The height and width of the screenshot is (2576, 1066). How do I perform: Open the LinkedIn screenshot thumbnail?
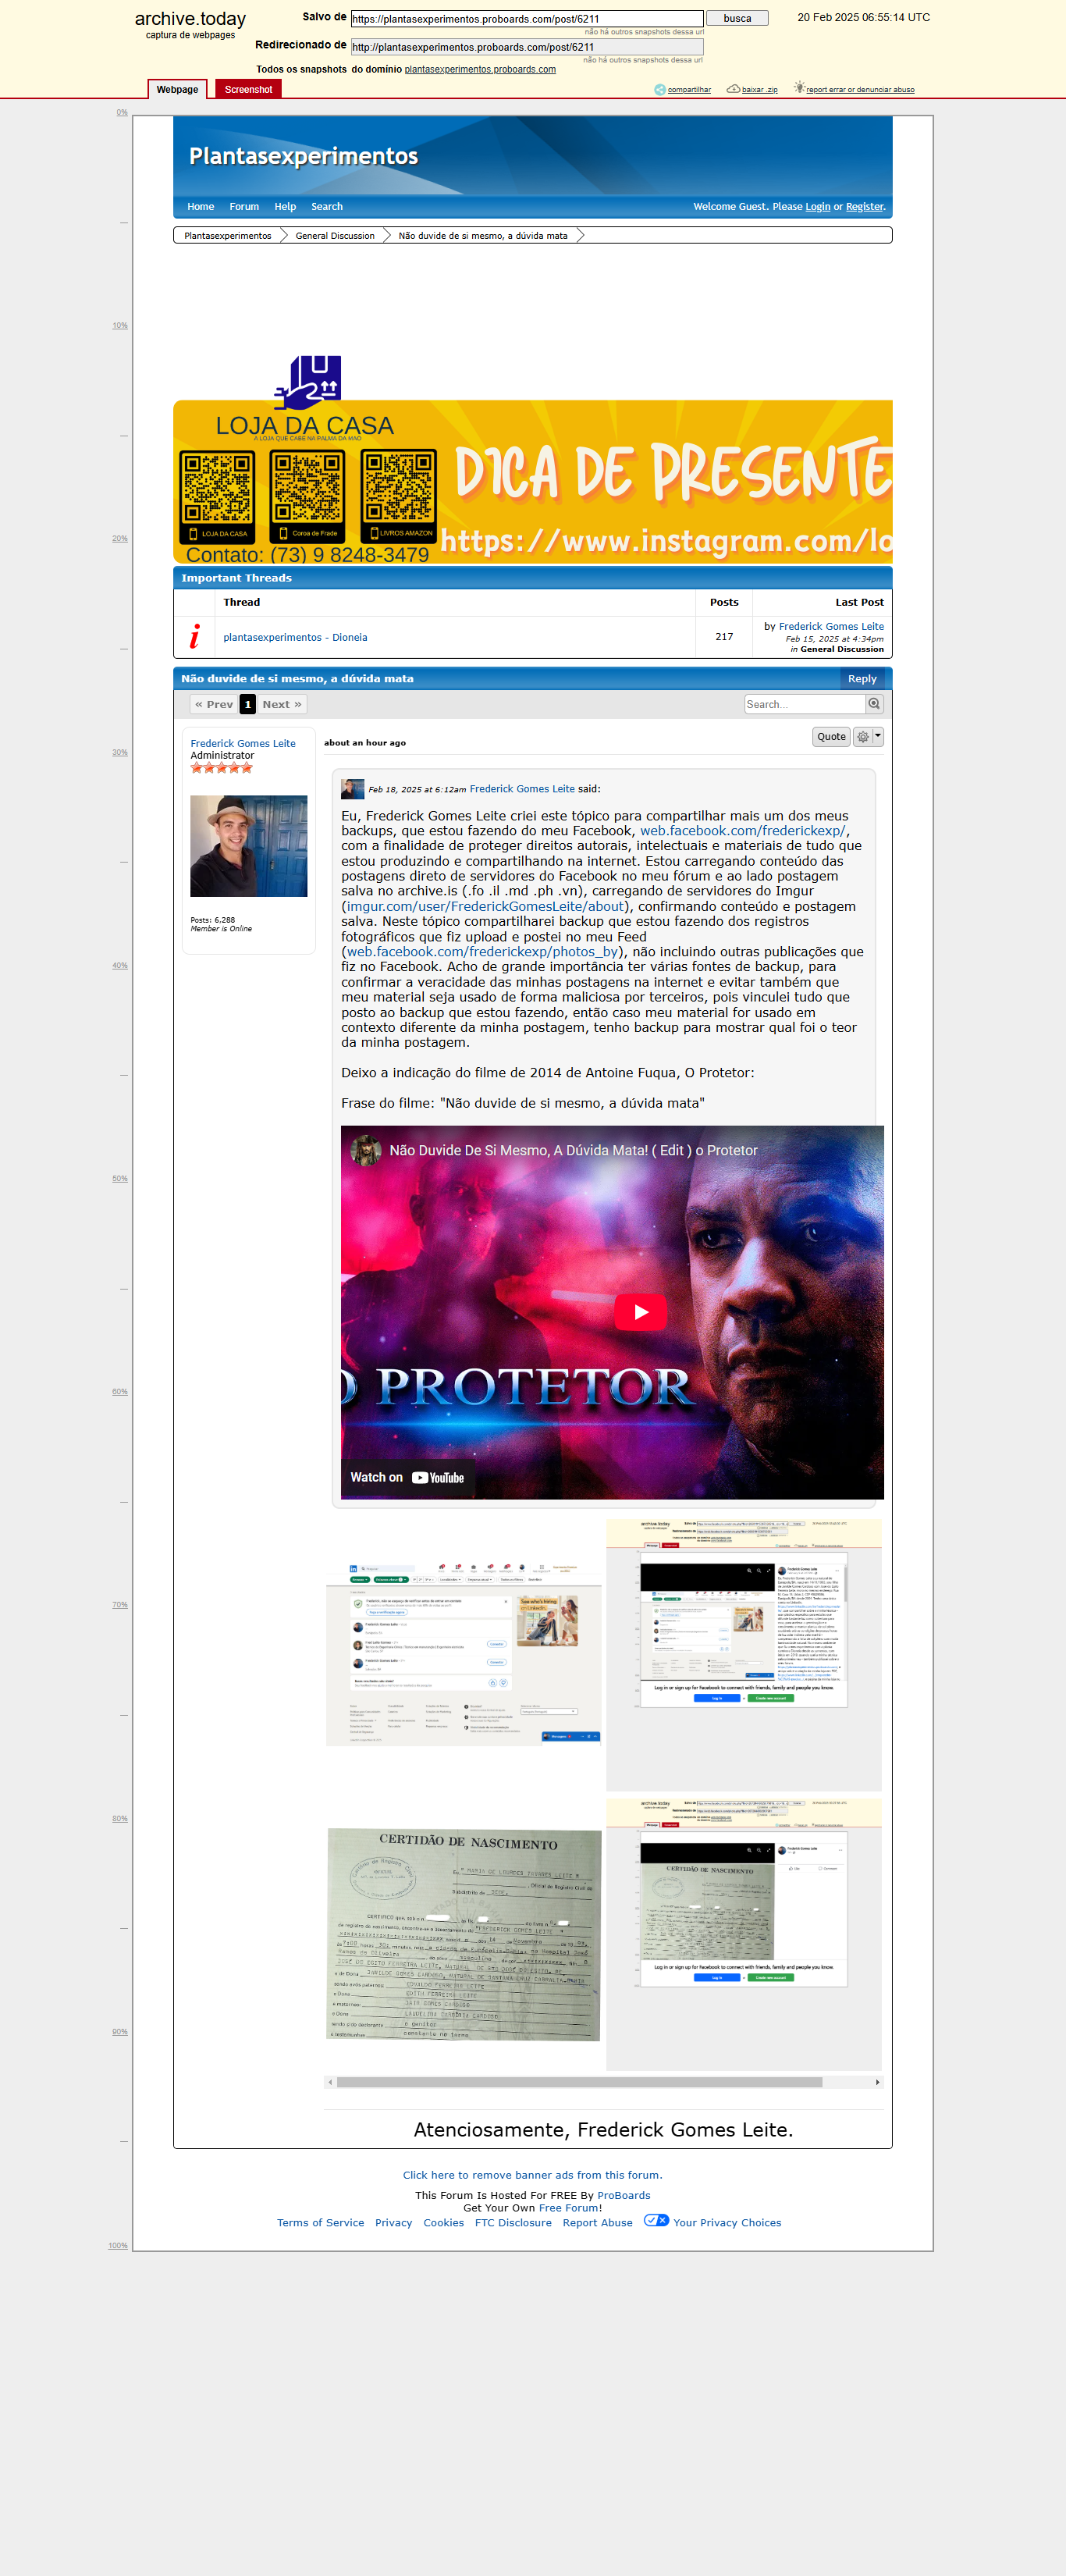(463, 1655)
